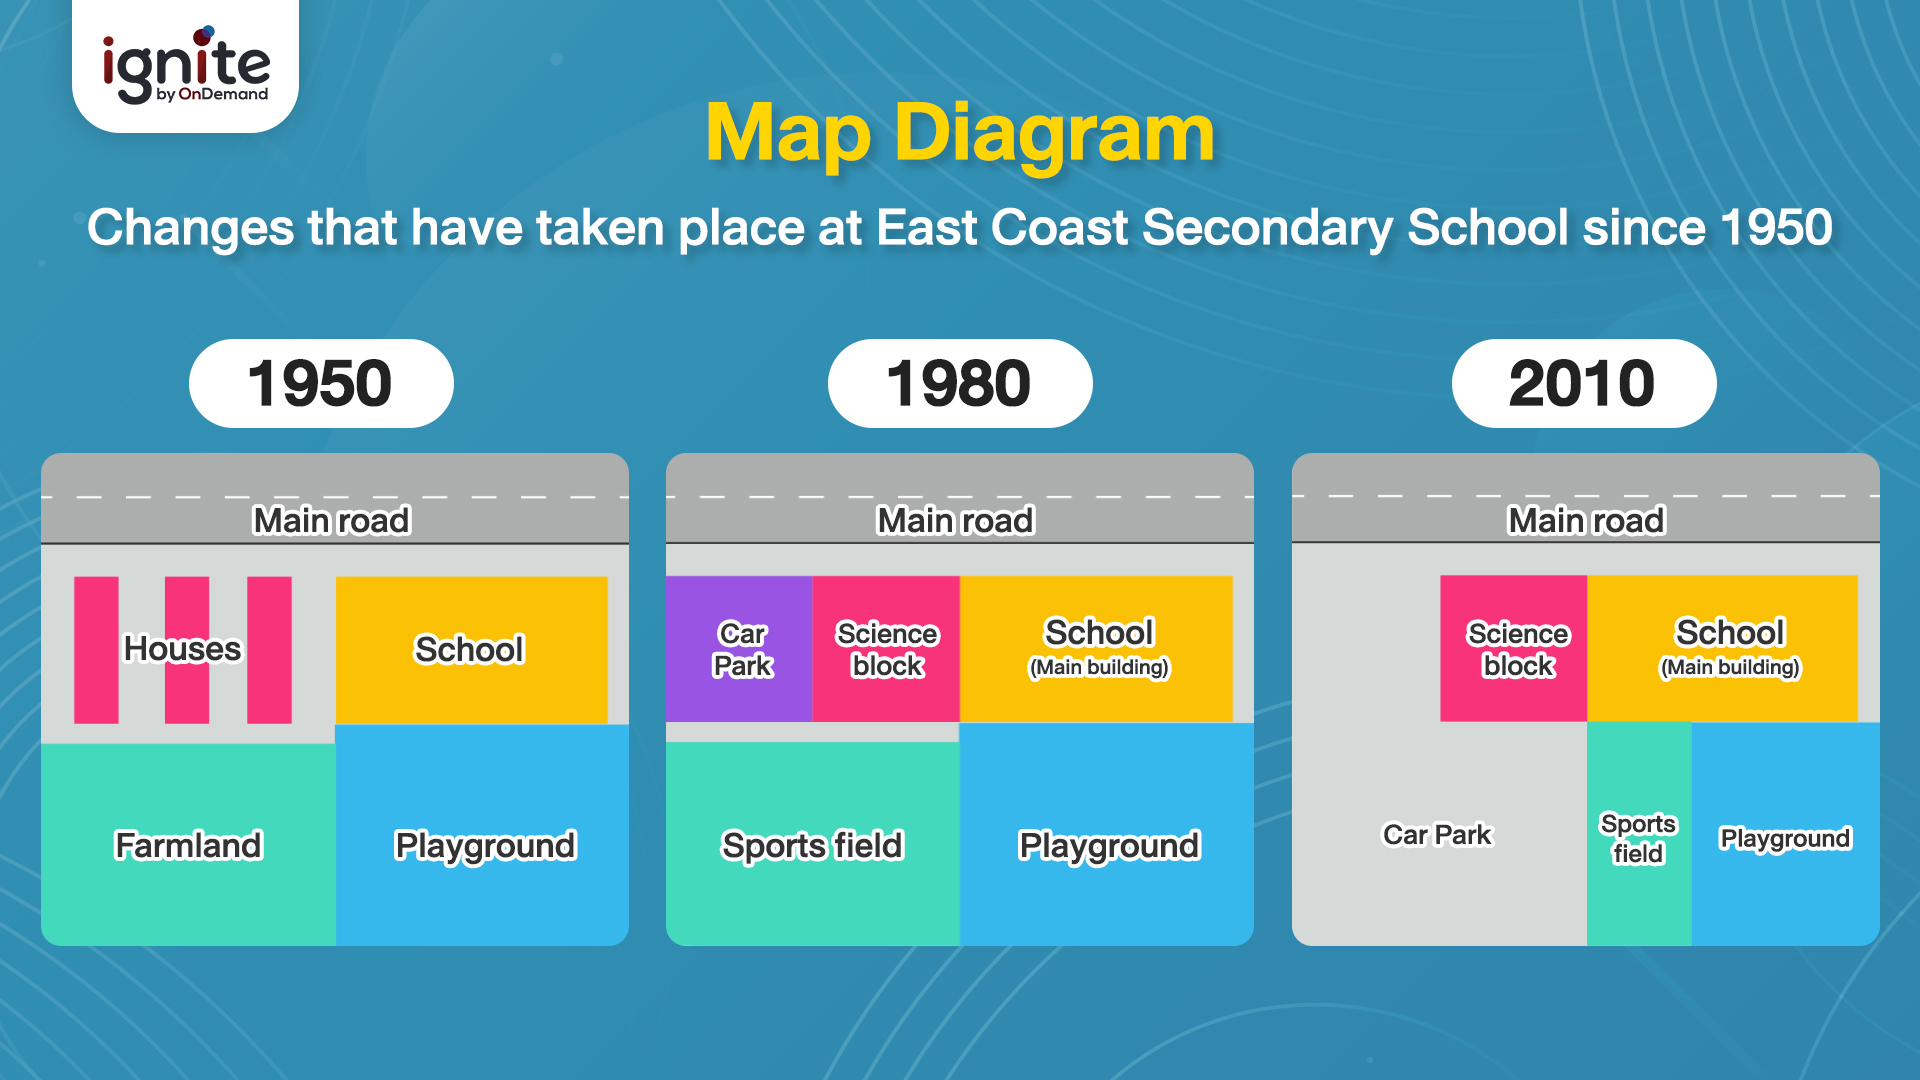Select the yellow School color swatch
1920x1080 pixels.
tap(471, 647)
